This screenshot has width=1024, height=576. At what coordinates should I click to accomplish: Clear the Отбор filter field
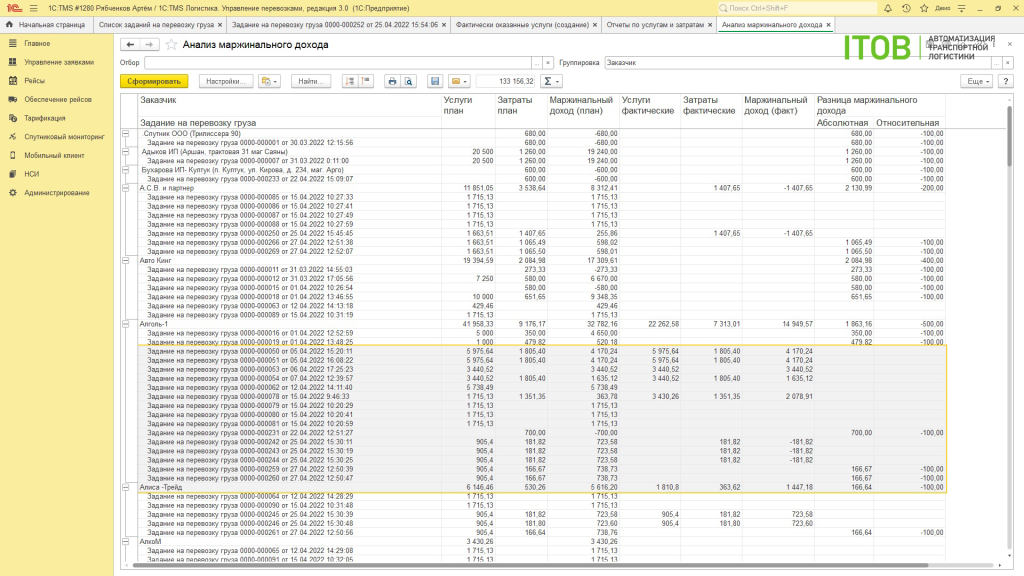point(548,63)
